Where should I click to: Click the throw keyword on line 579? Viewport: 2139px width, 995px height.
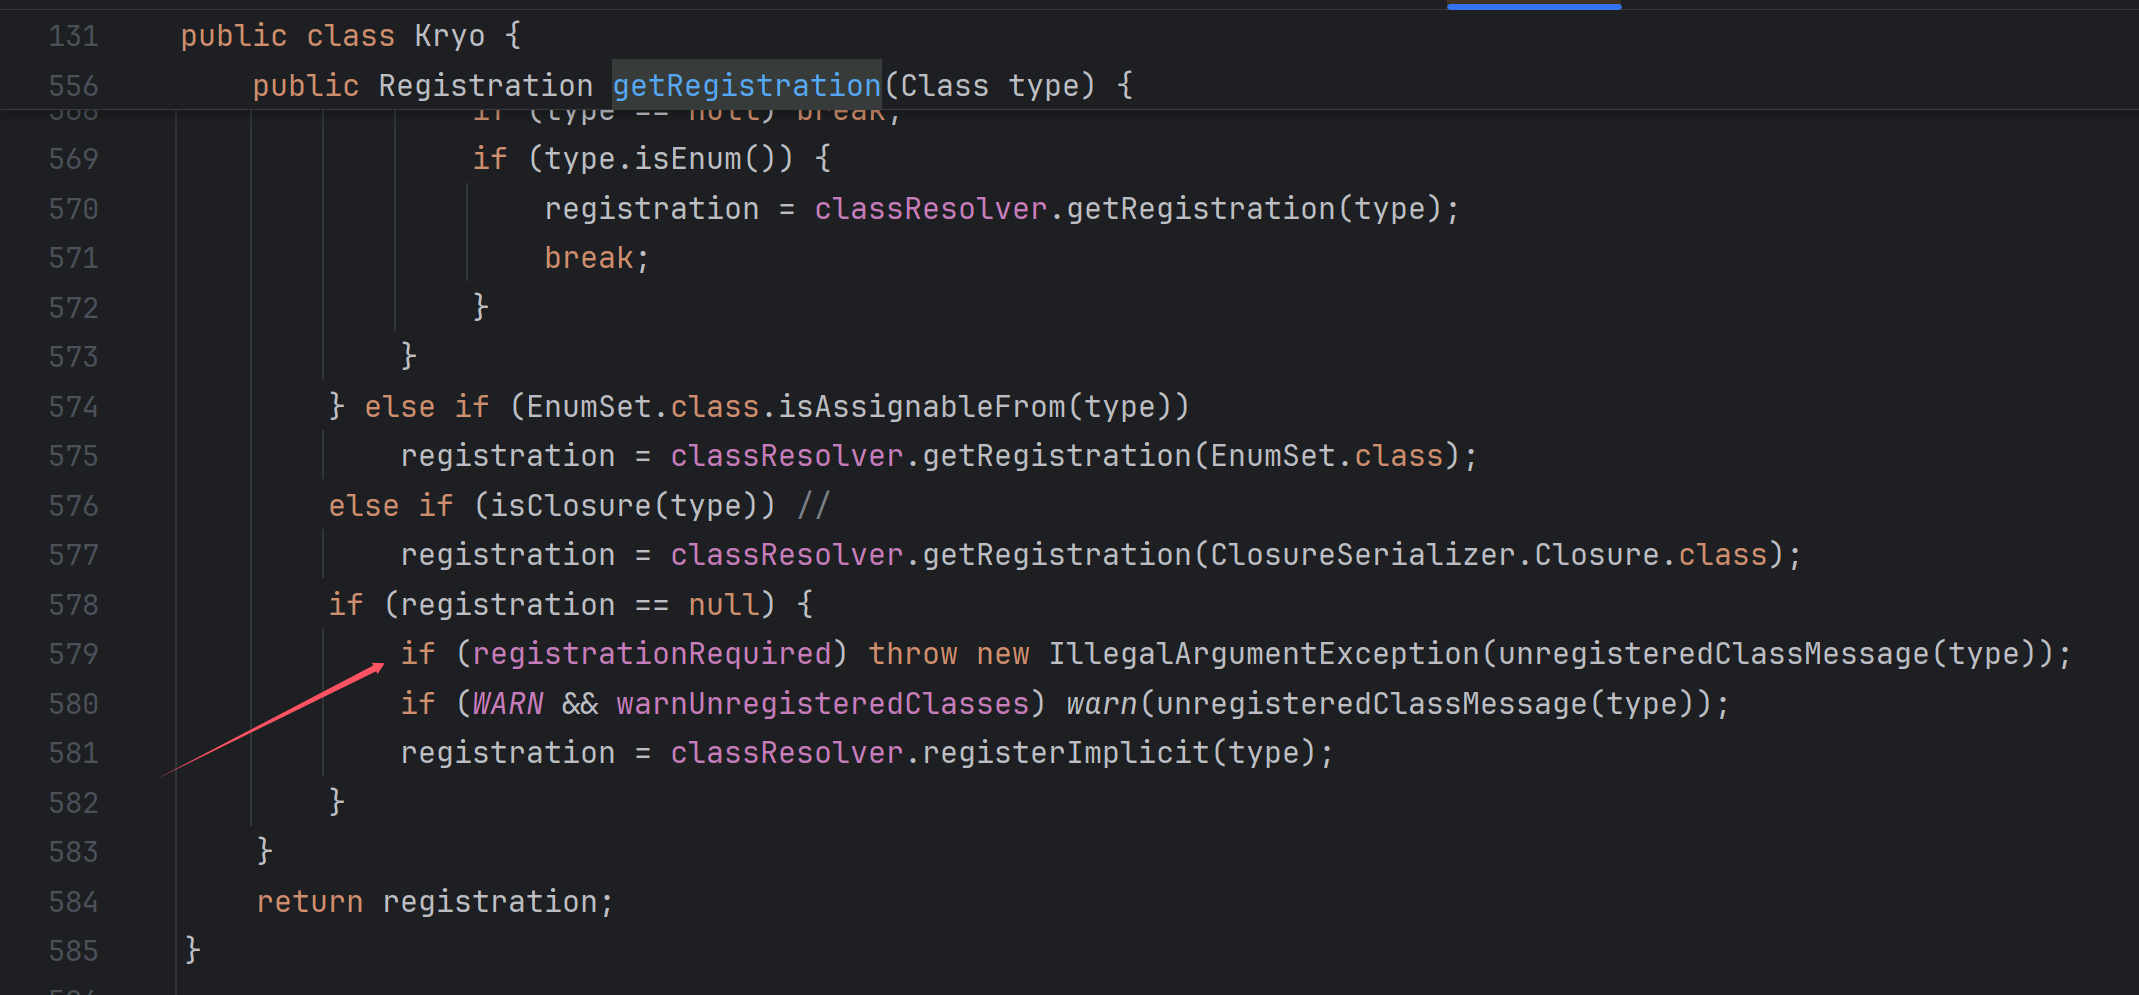(x=913, y=654)
